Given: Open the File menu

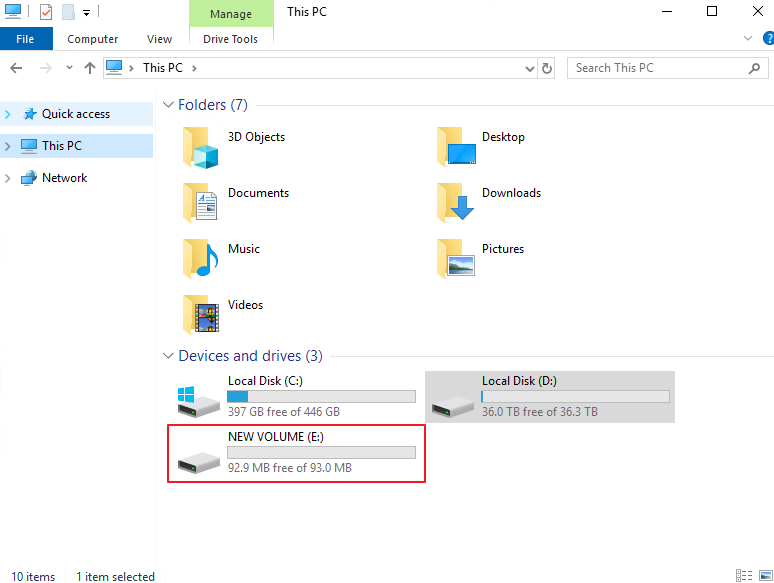Looking at the screenshot, I should [x=26, y=39].
